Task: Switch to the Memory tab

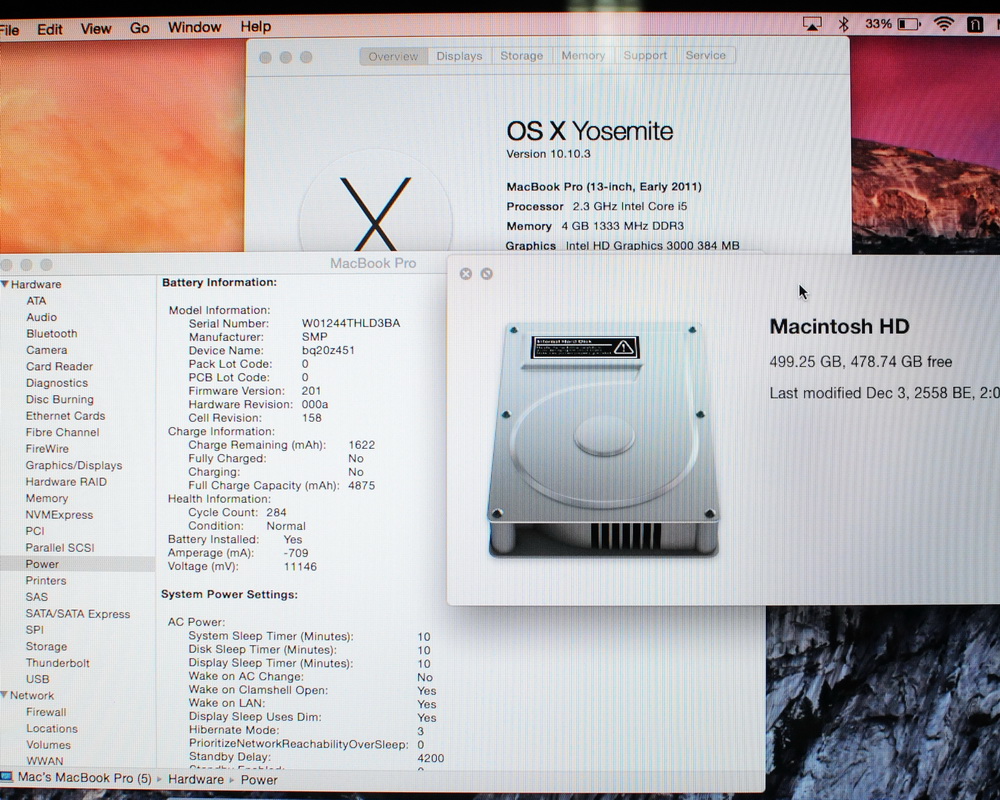Action: coord(583,56)
